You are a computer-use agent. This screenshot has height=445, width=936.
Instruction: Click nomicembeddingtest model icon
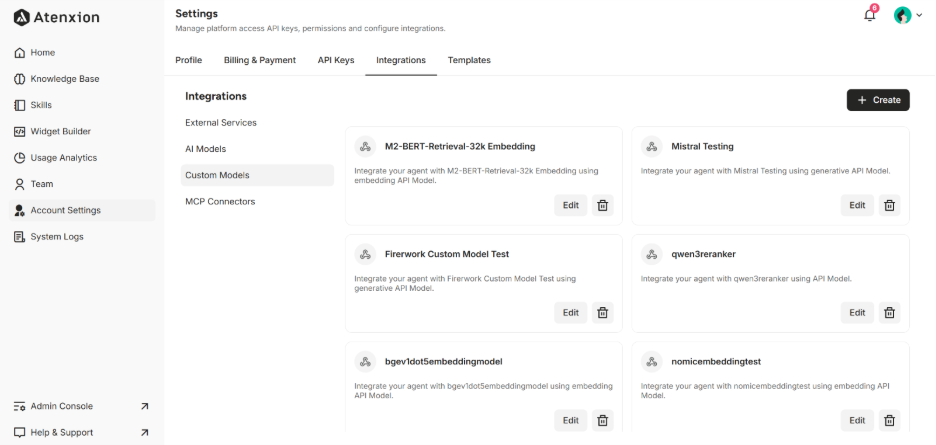(x=652, y=361)
